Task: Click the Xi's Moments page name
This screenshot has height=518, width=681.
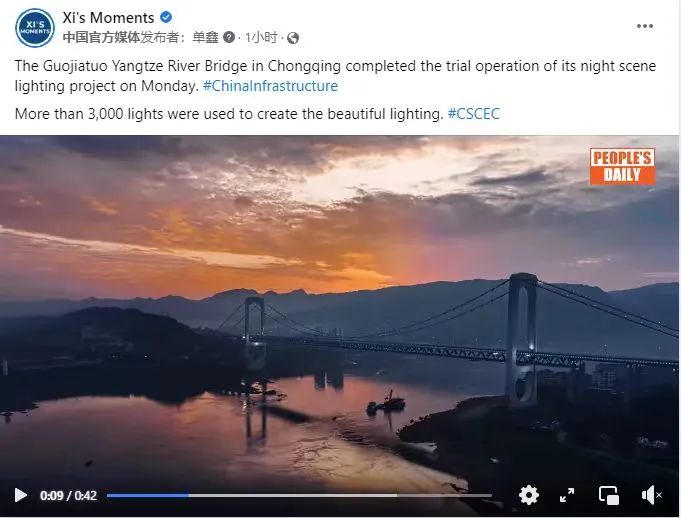Action: click(x=108, y=18)
